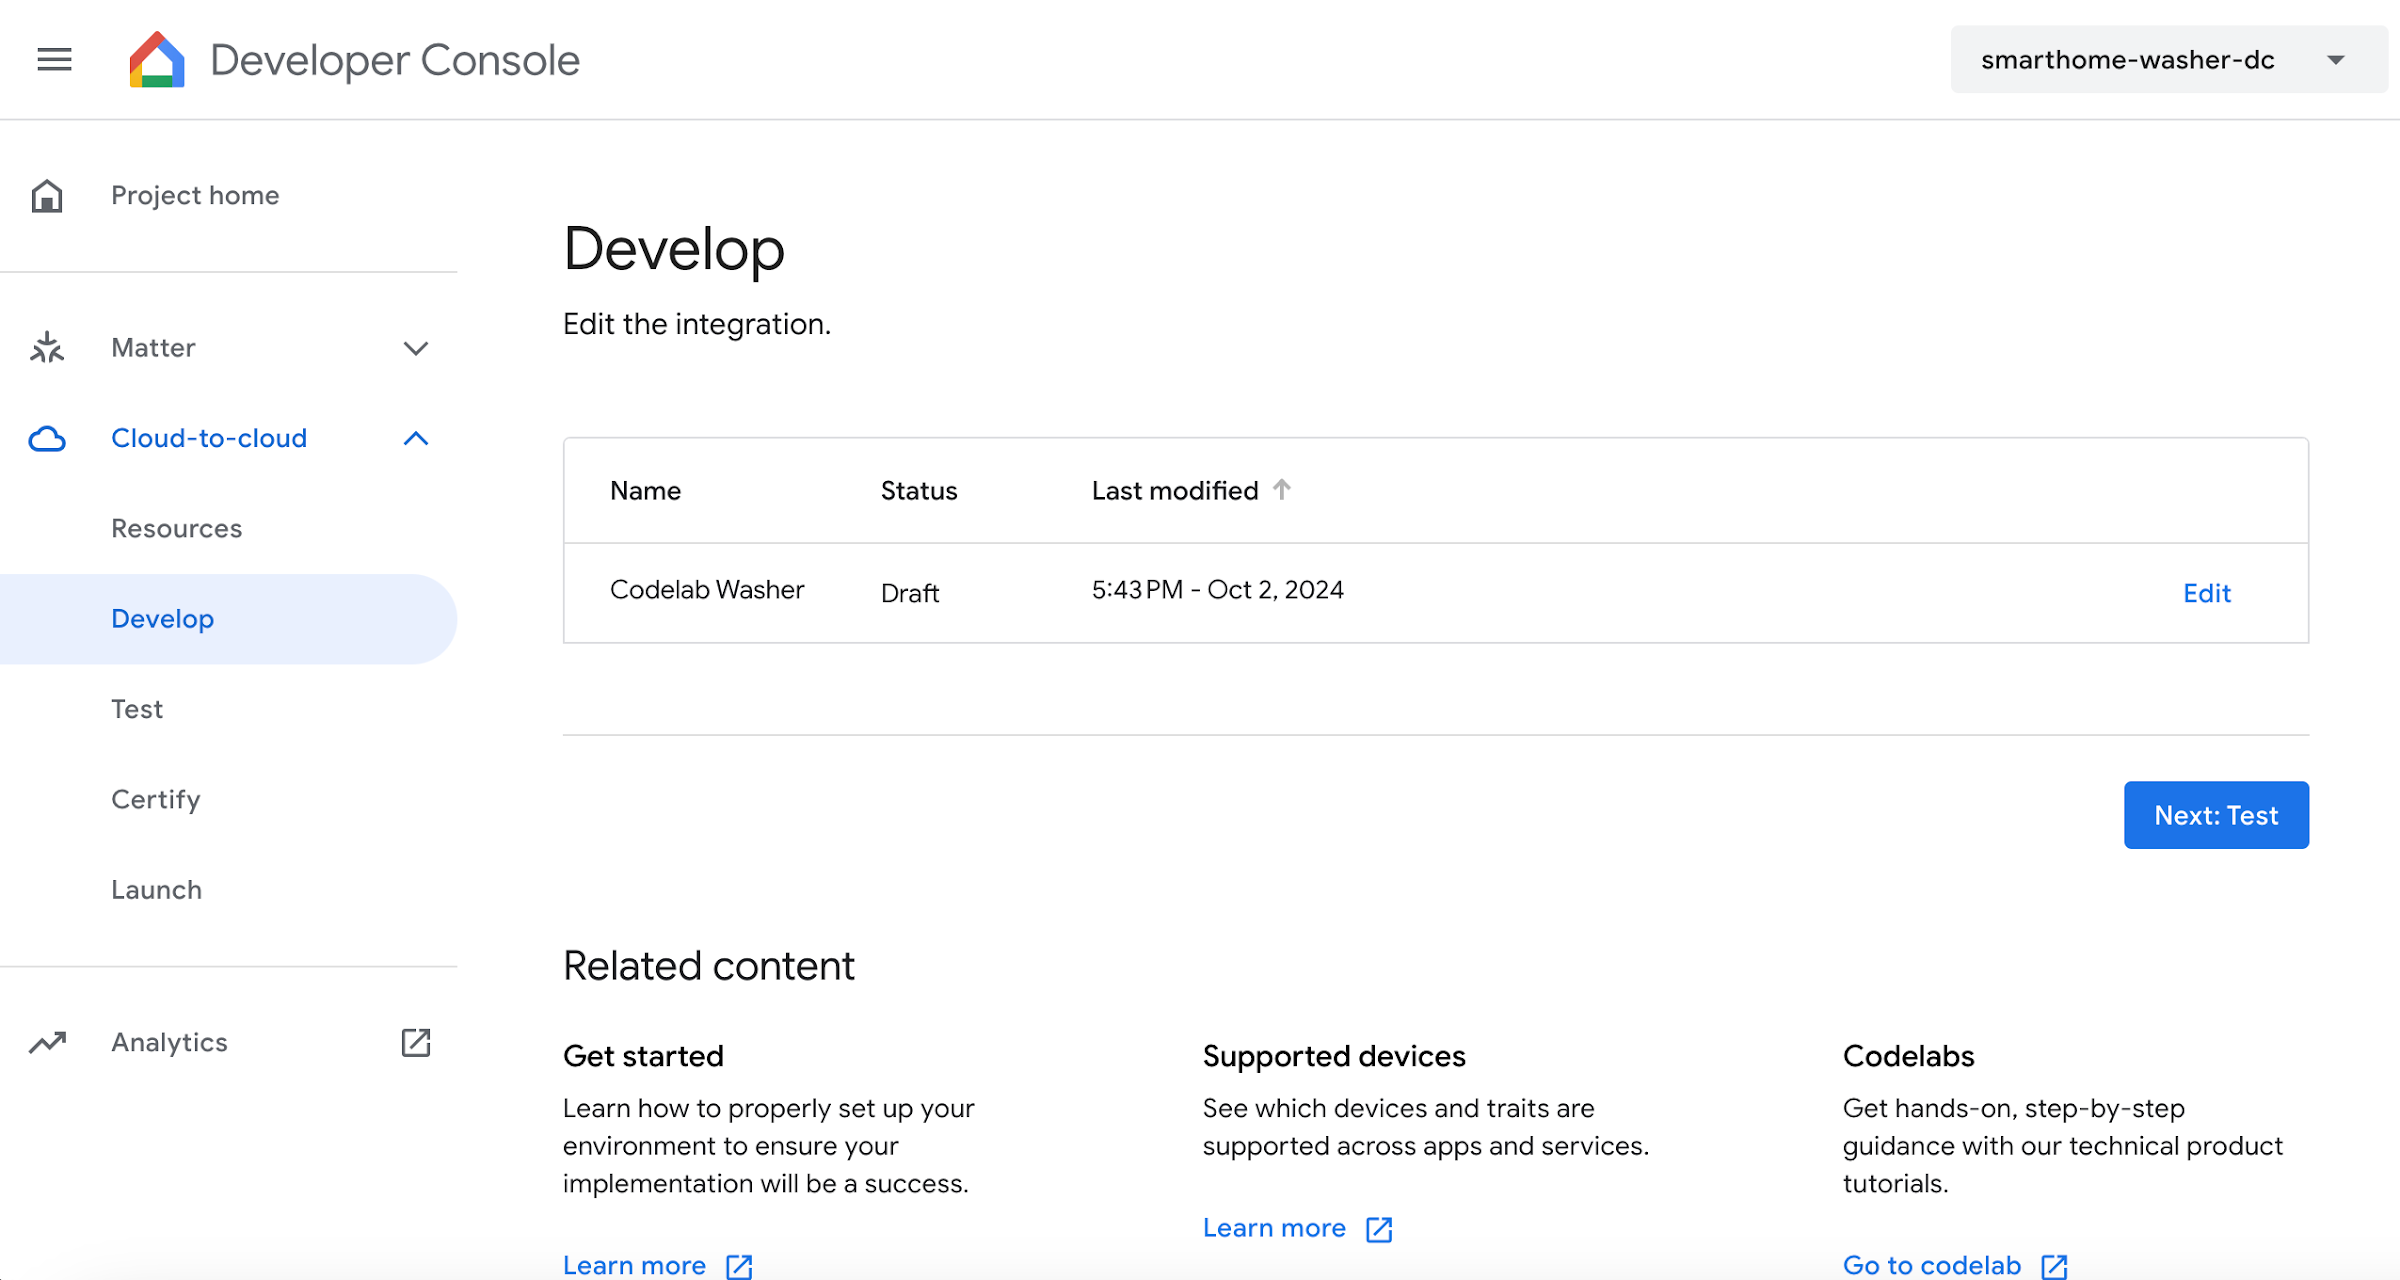Click the Analytics icon

[48, 1043]
